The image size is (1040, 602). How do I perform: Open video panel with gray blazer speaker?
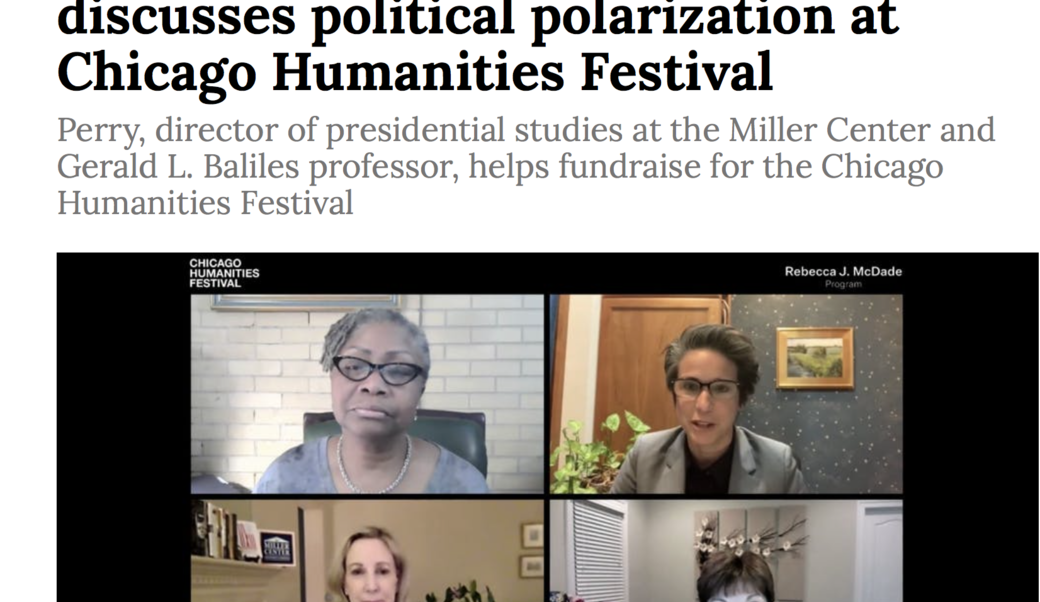pyautogui.click(x=726, y=394)
